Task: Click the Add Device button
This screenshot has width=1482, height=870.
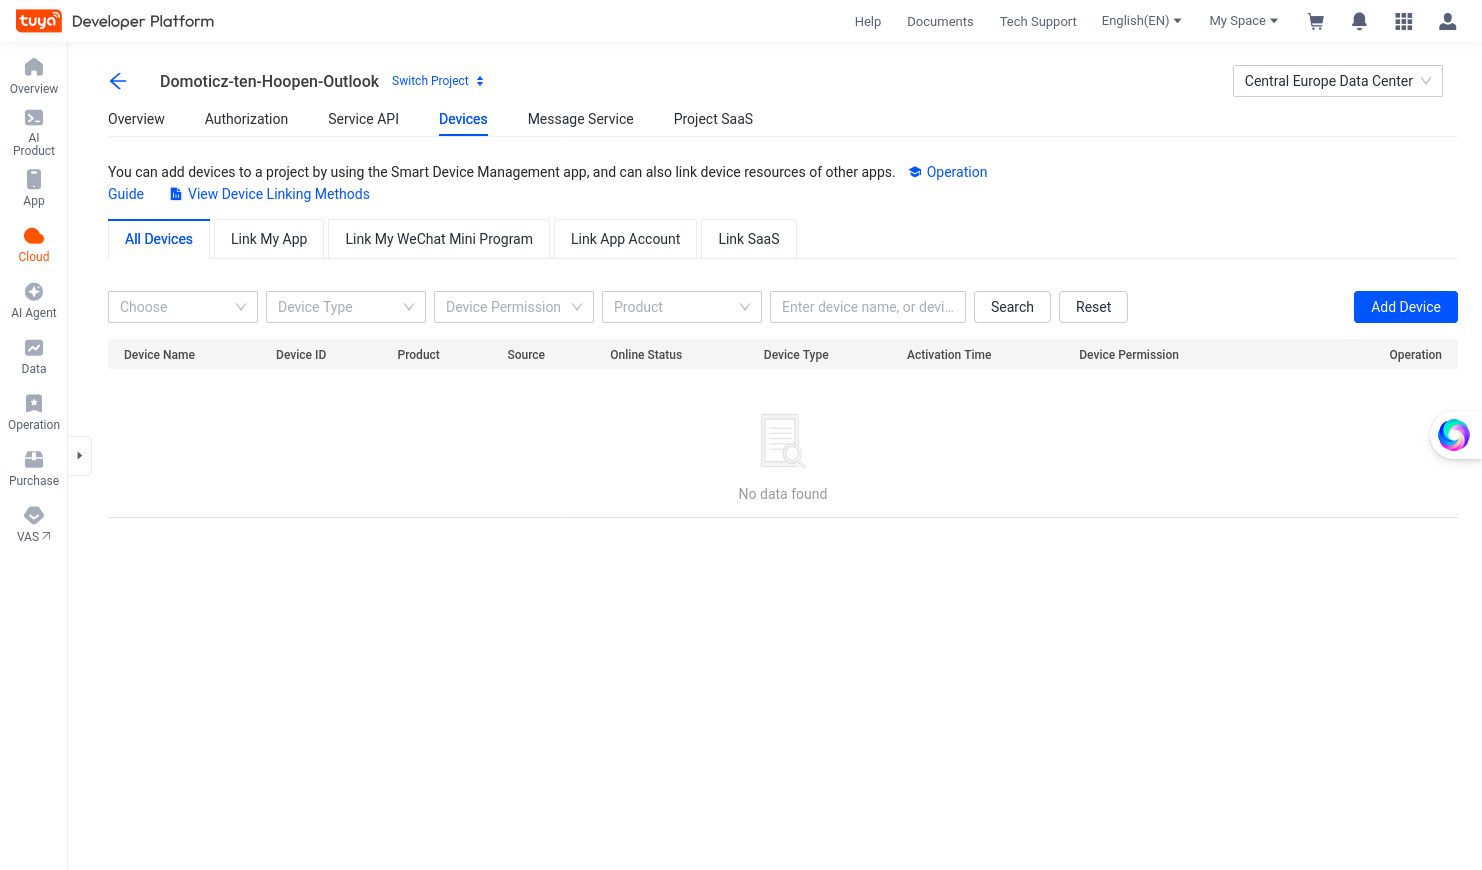Action: 1405,307
